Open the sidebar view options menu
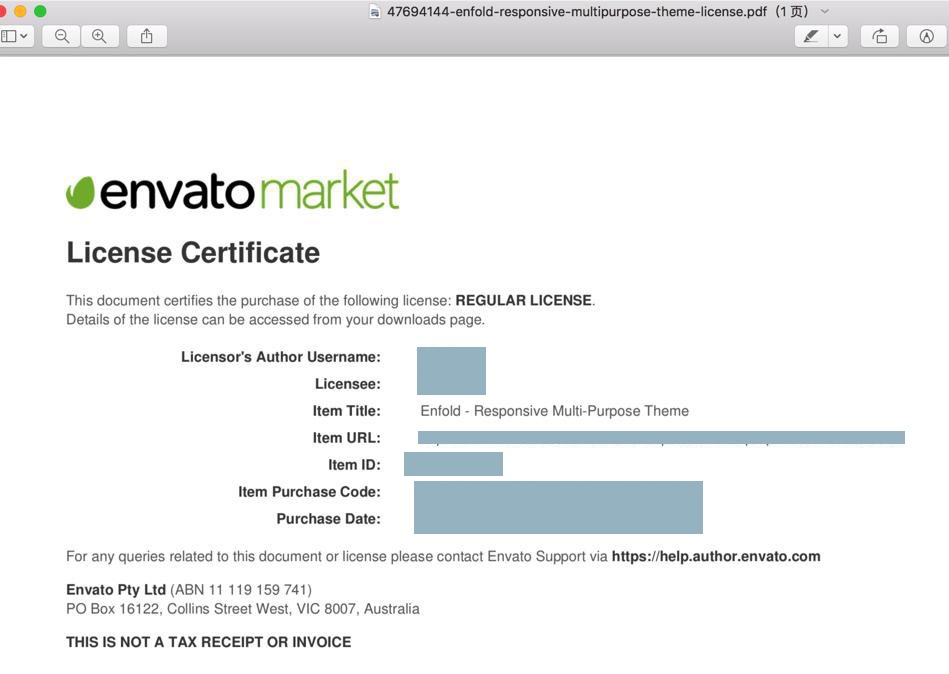The width and height of the screenshot is (949, 674). 15,36
